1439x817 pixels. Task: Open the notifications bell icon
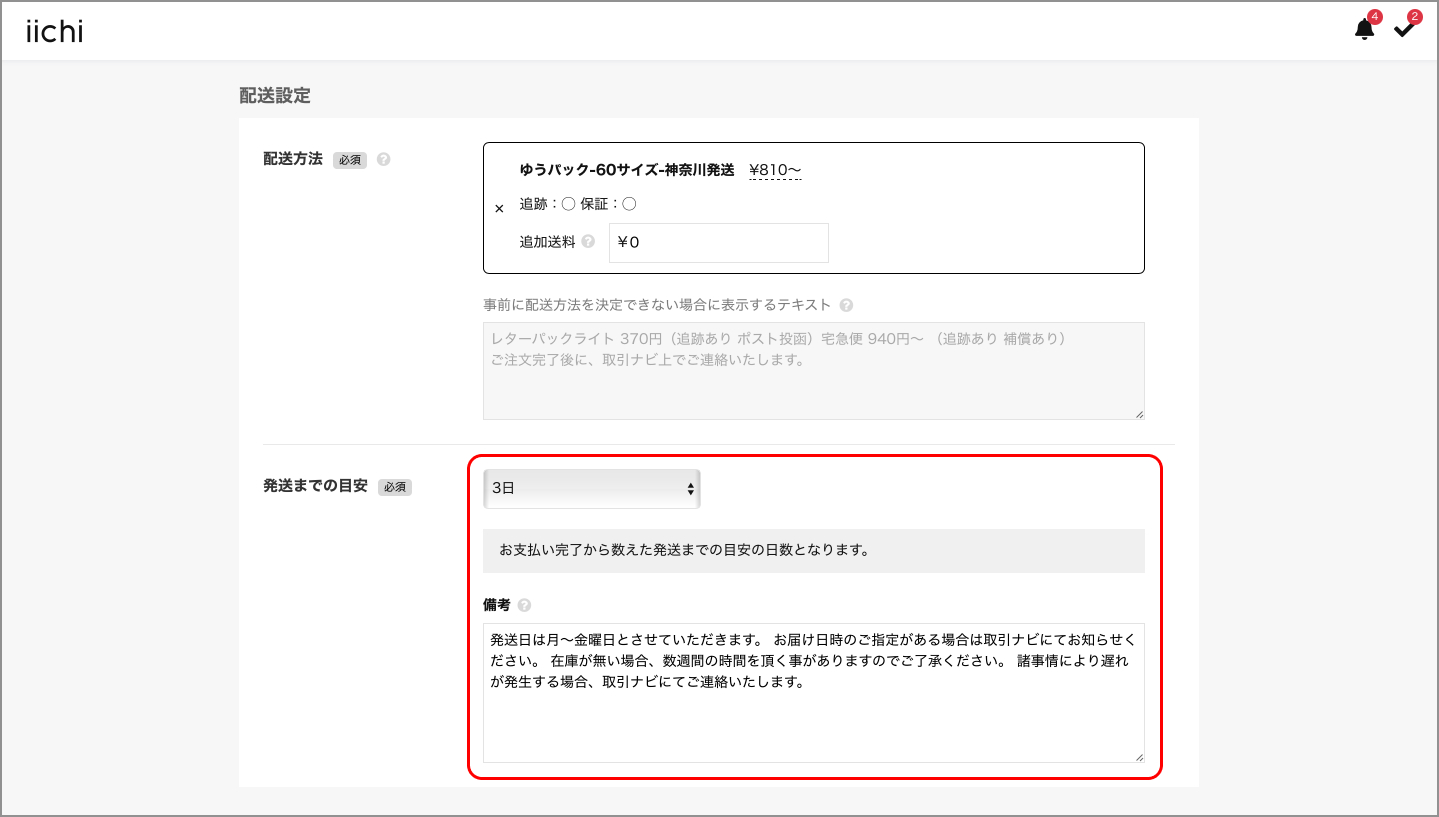coord(1364,30)
